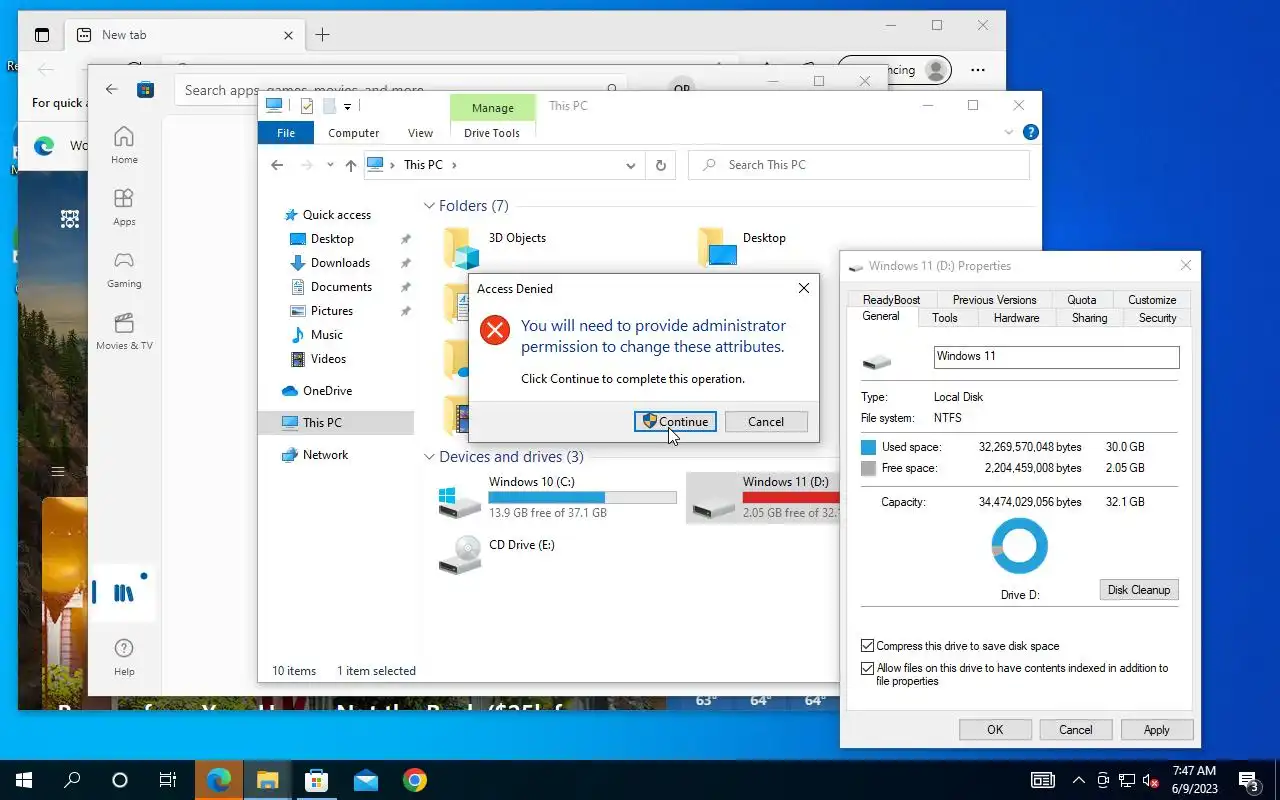Open Gaming in the Microsoft Store sidebar
This screenshot has width=1280, height=800.
click(124, 269)
